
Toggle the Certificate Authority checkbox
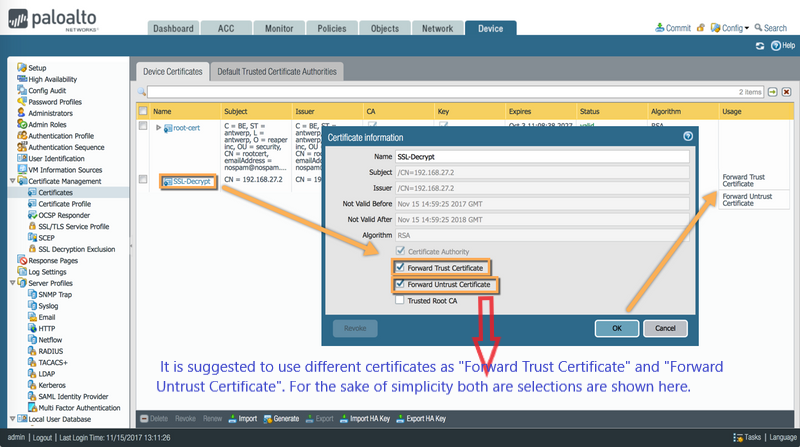tap(401, 251)
